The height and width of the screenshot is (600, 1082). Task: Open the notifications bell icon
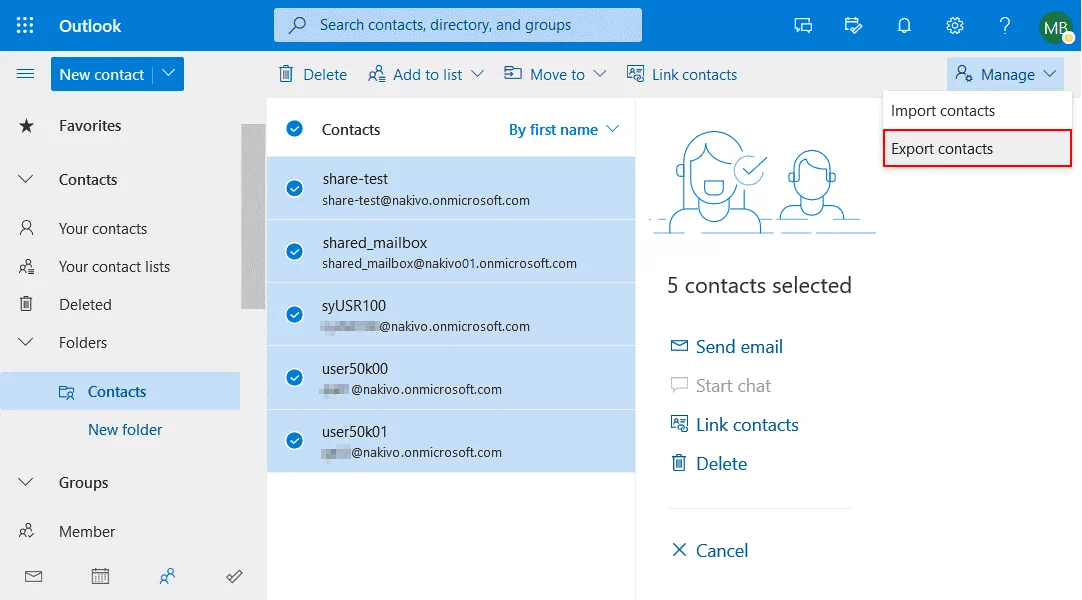tap(904, 26)
